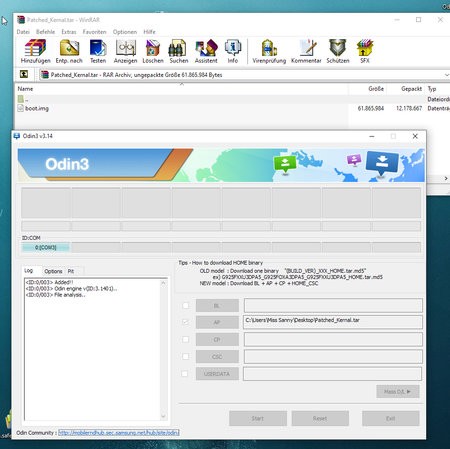Screen dimensions: 450x449
Task: Switch to the Options tab in Odin
Action: 53,271
